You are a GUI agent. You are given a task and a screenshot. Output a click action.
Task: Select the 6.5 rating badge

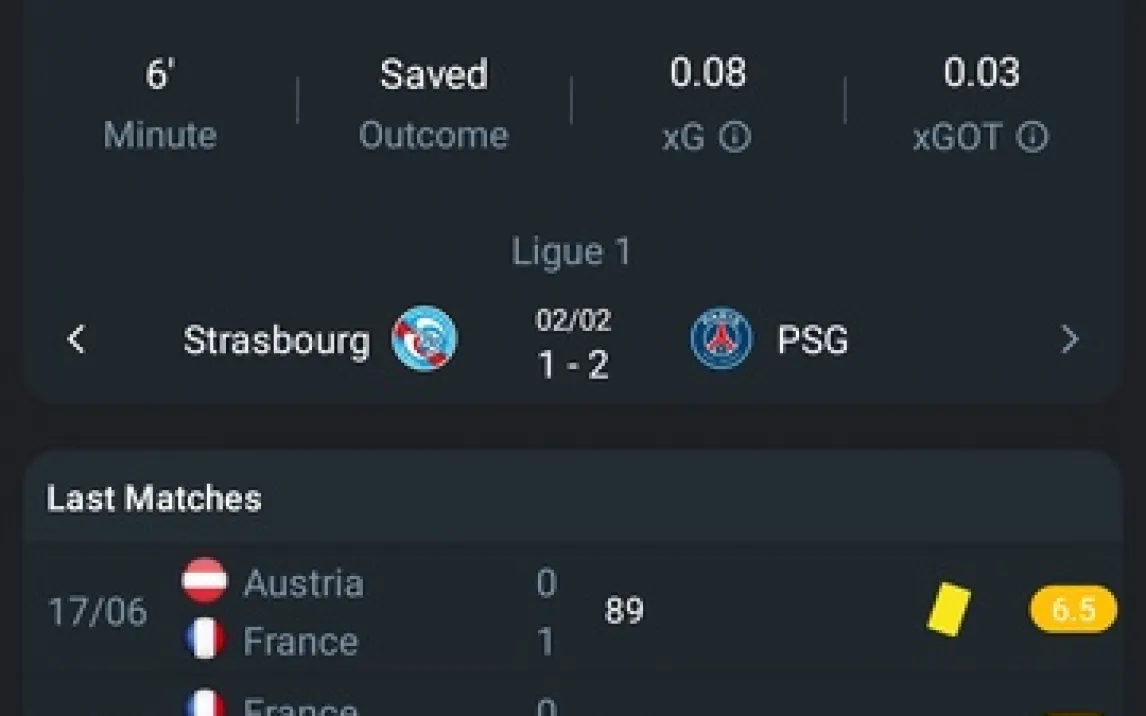(x=1073, y=609)
